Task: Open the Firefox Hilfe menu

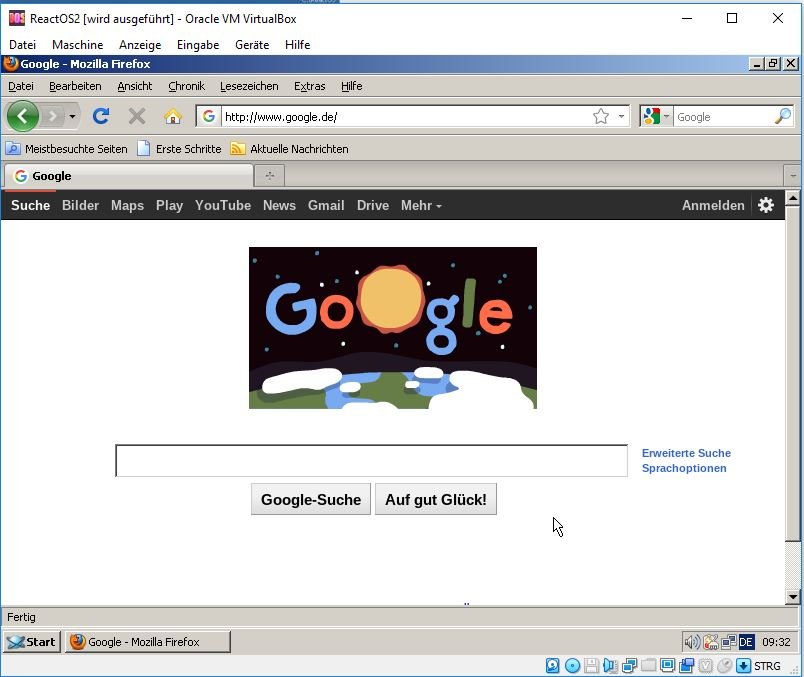Action: click(352, 86)
